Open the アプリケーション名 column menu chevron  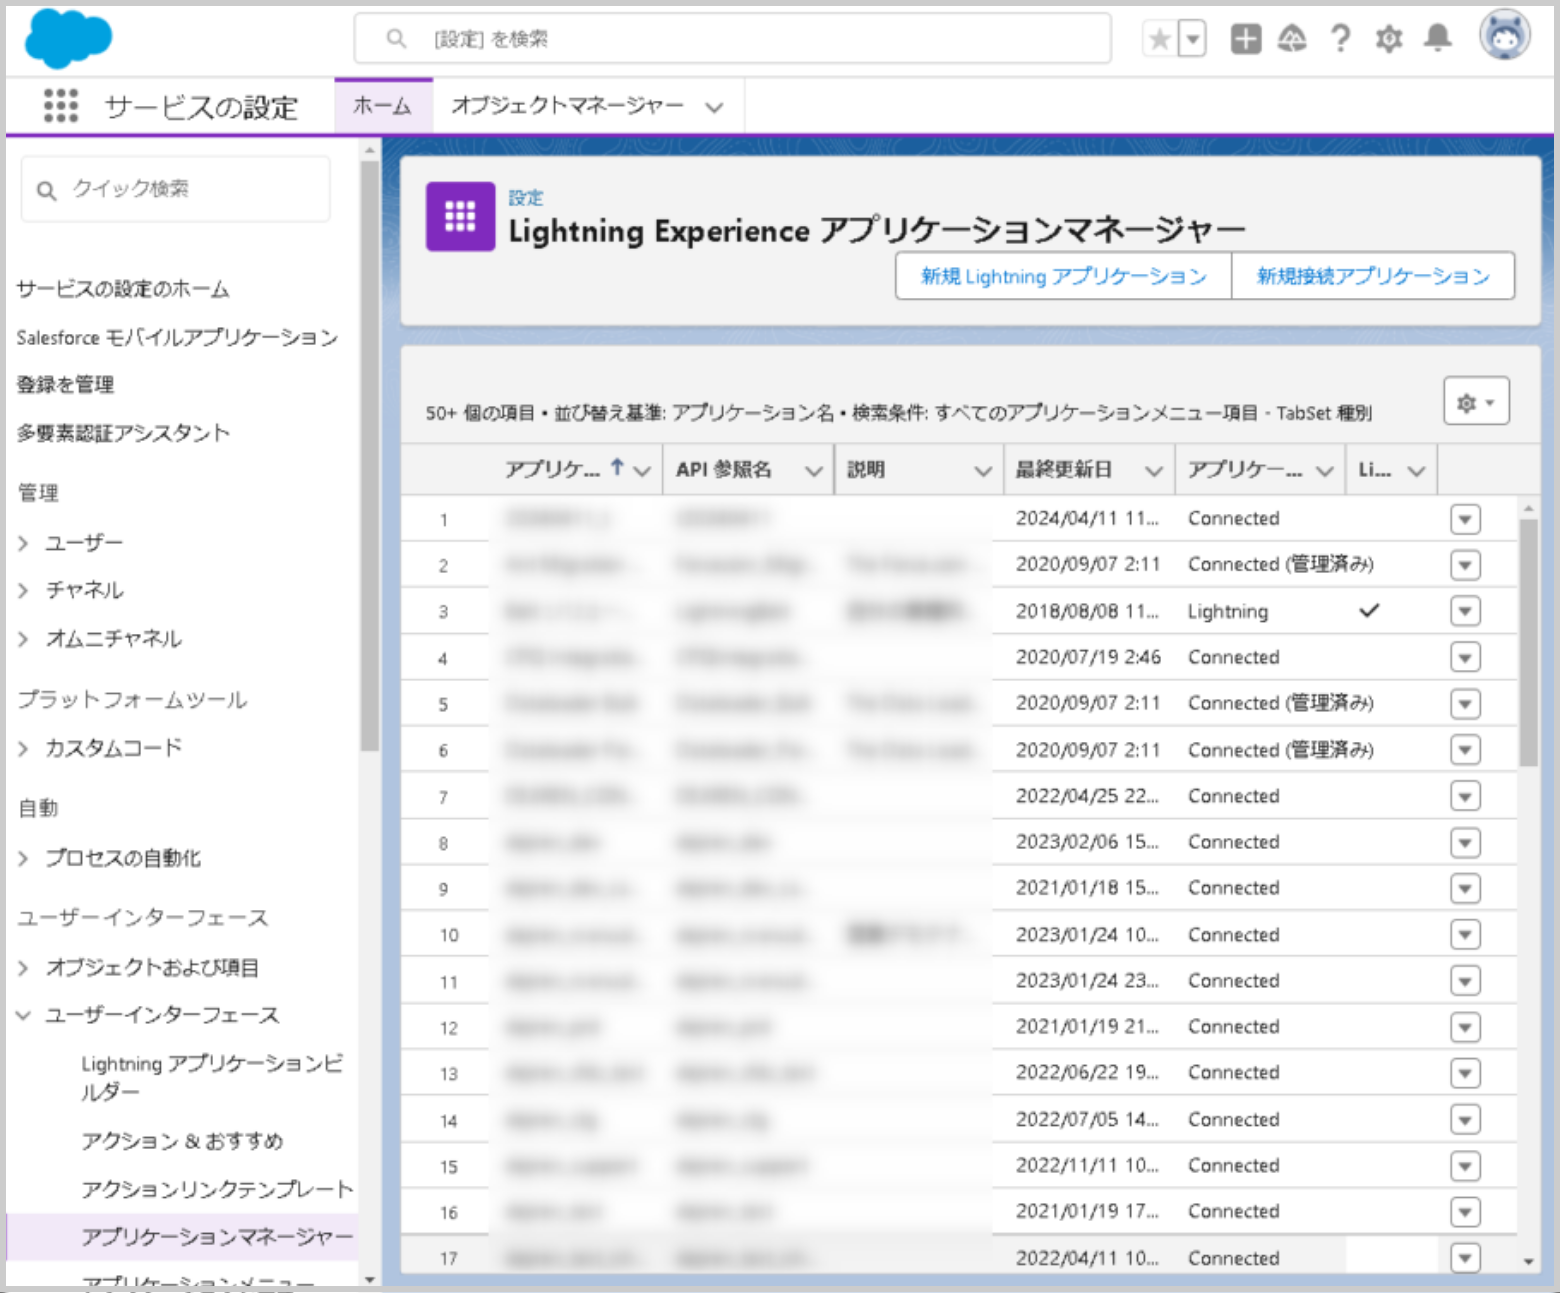[642, 471]
